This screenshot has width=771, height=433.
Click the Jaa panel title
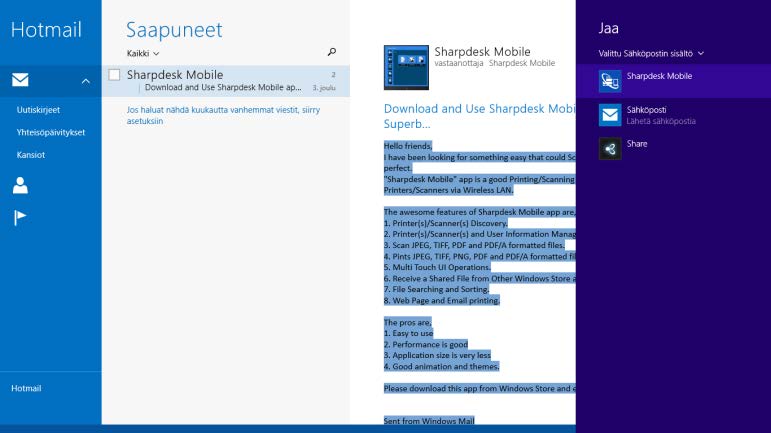click(x=608, y=29)
